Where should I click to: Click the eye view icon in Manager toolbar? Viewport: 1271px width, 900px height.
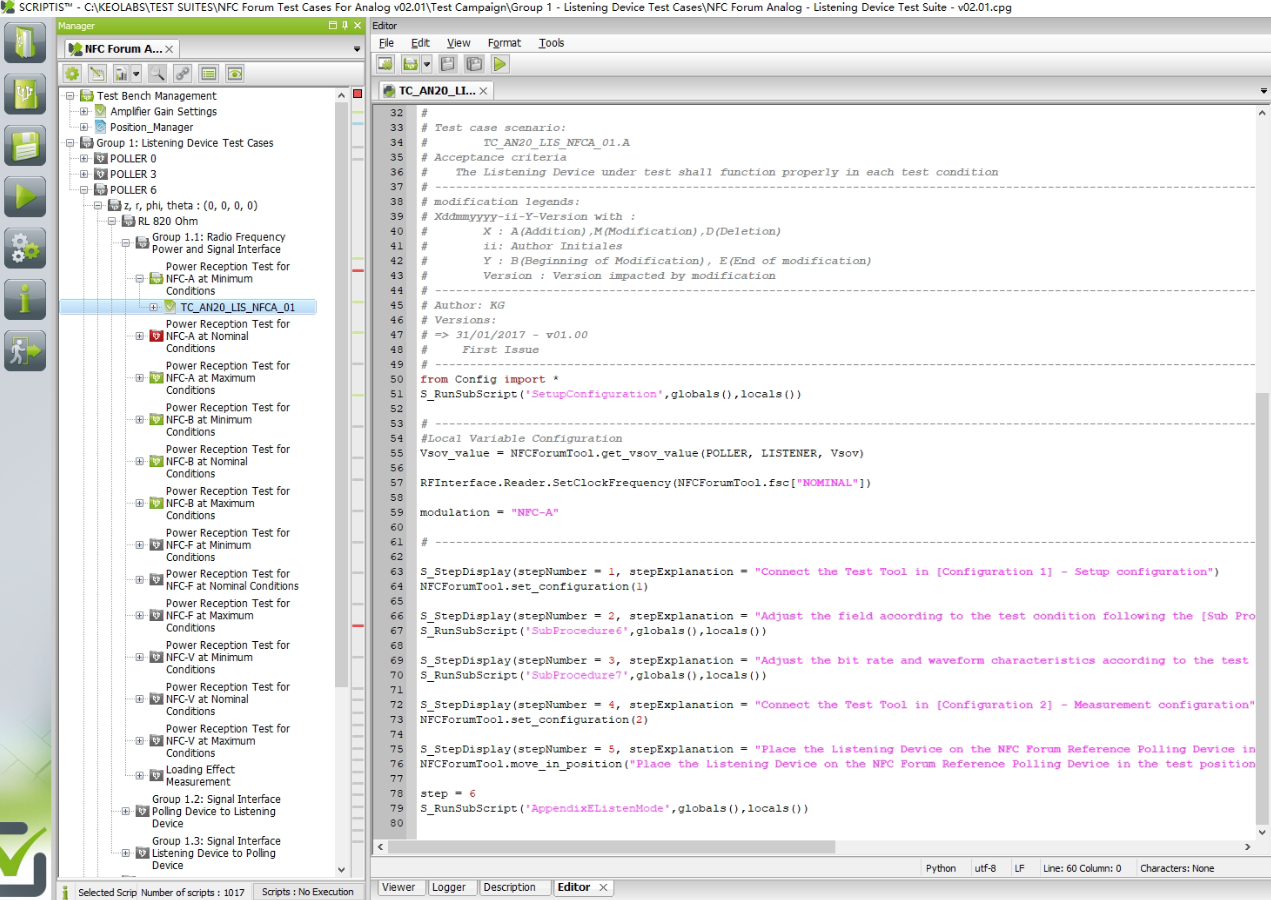[x=235, y=73]
